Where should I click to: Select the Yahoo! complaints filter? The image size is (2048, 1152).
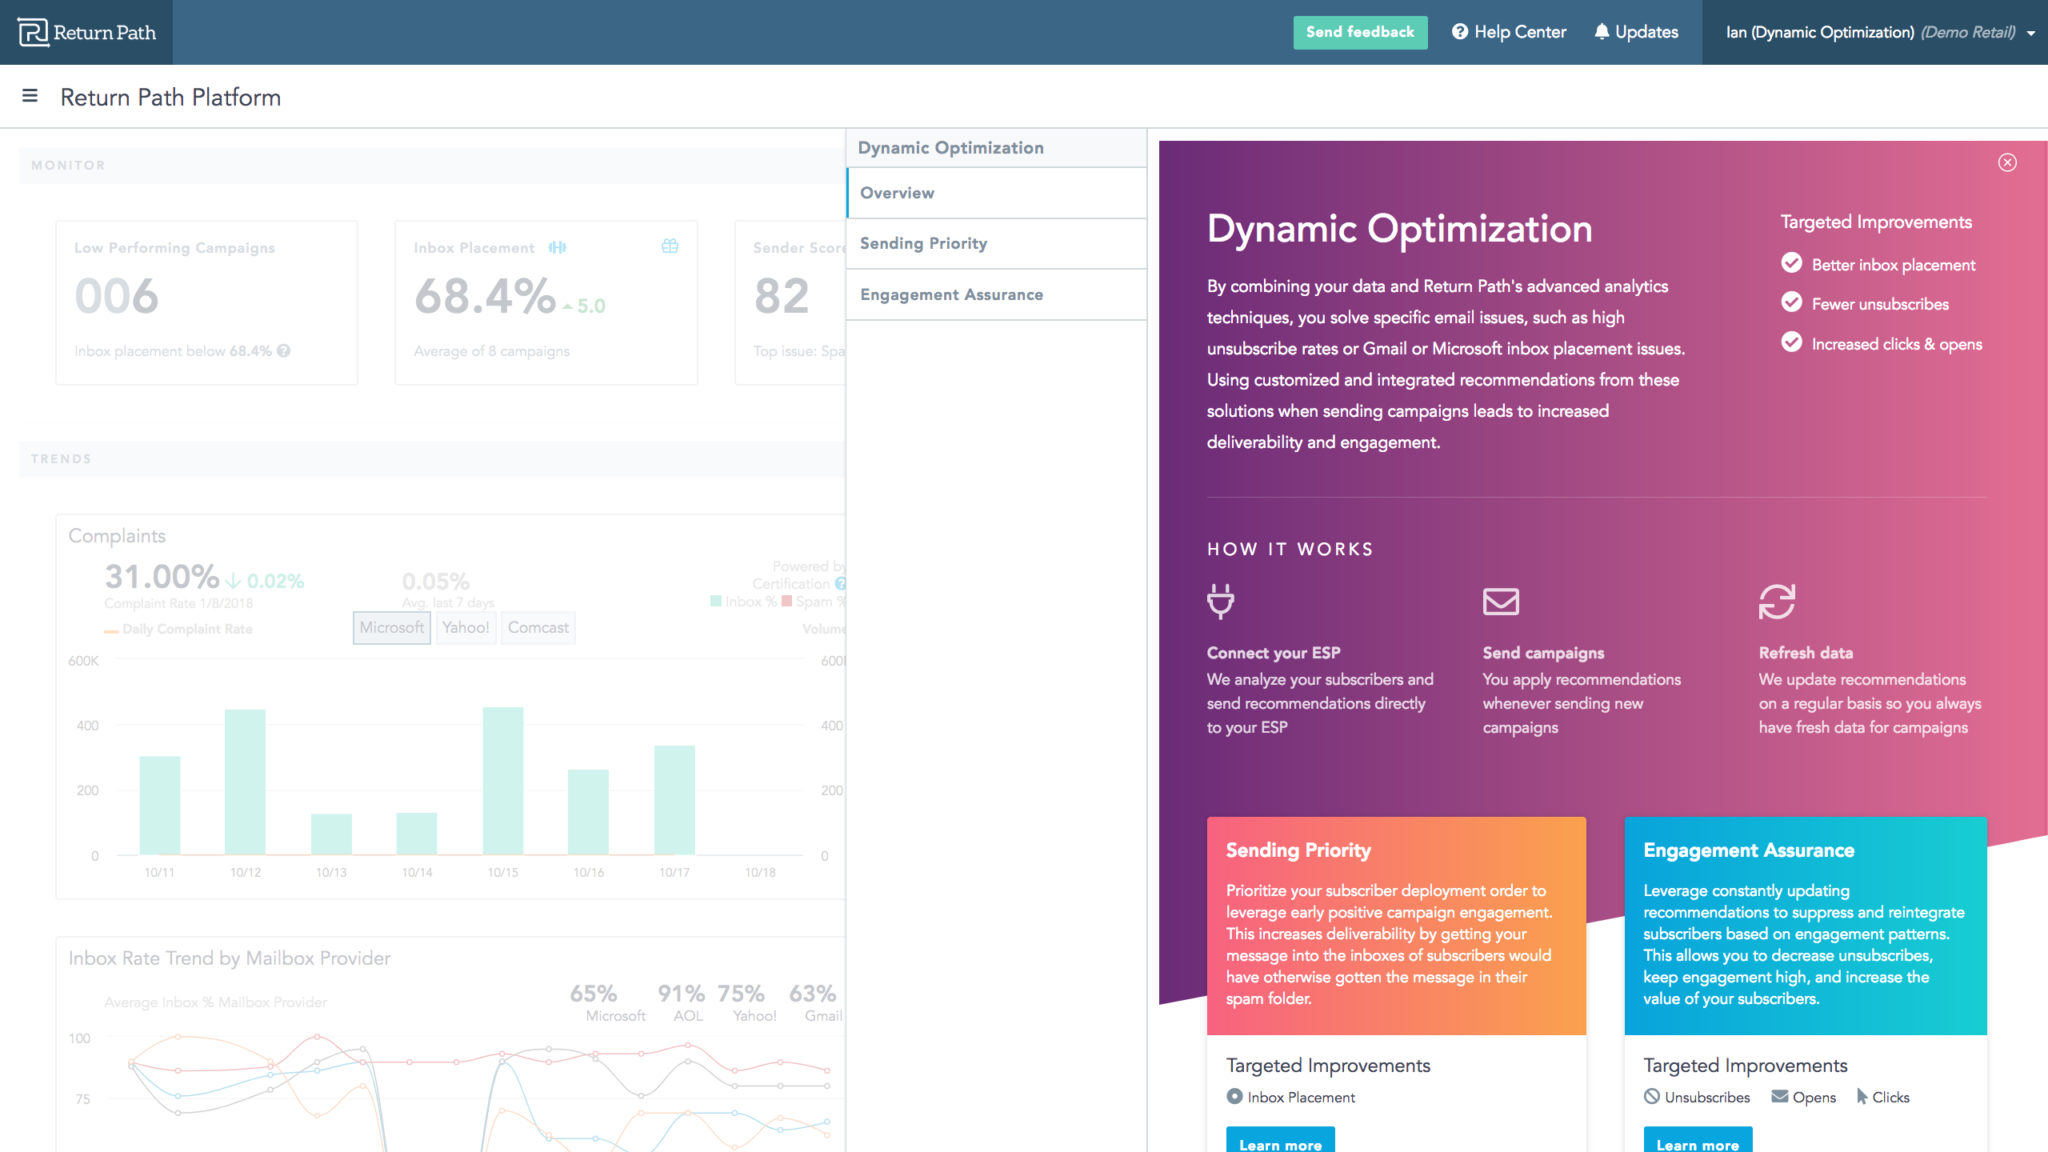click(466, 627)
